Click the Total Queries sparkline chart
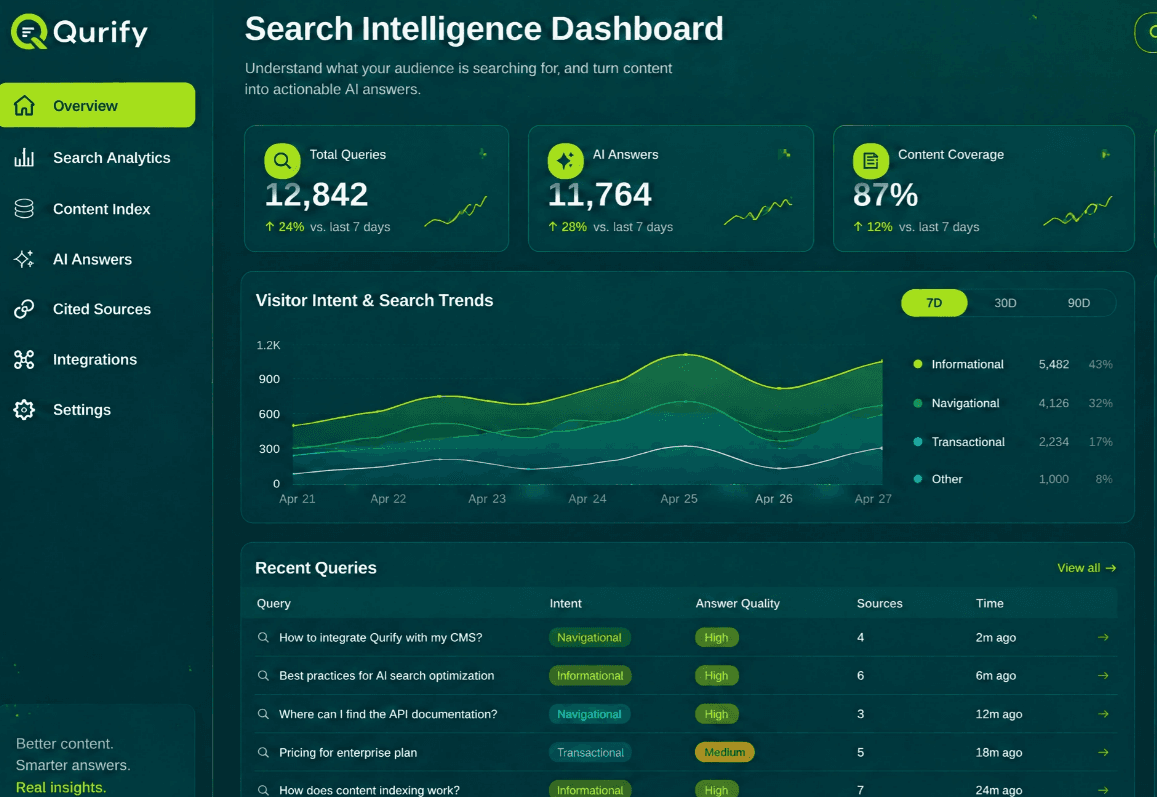The height and width of the screenshot is (797, 1157). coord(455,211)
